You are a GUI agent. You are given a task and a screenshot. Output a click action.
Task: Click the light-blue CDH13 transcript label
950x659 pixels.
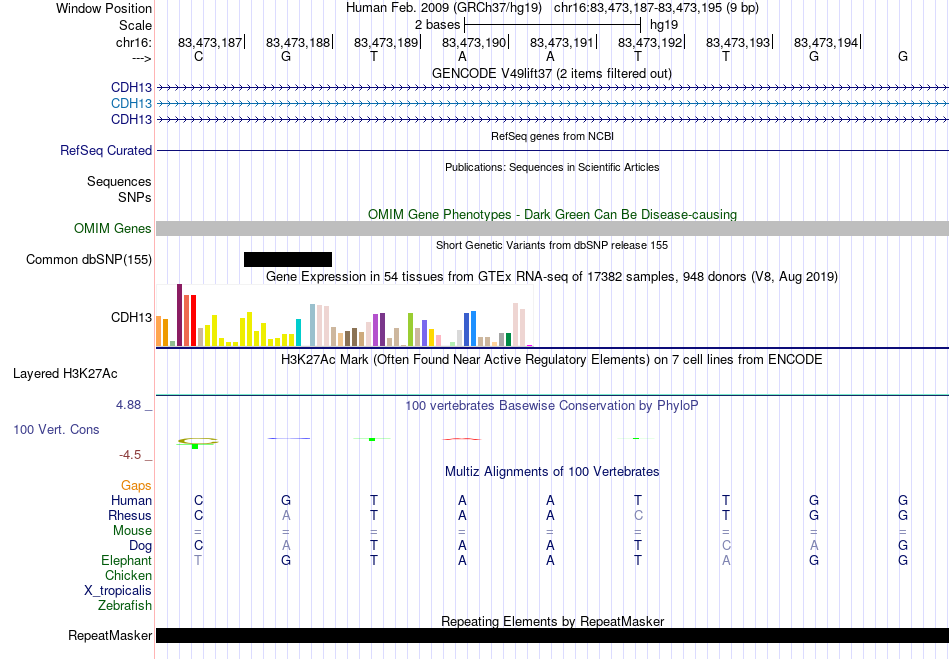pos(131,103)
